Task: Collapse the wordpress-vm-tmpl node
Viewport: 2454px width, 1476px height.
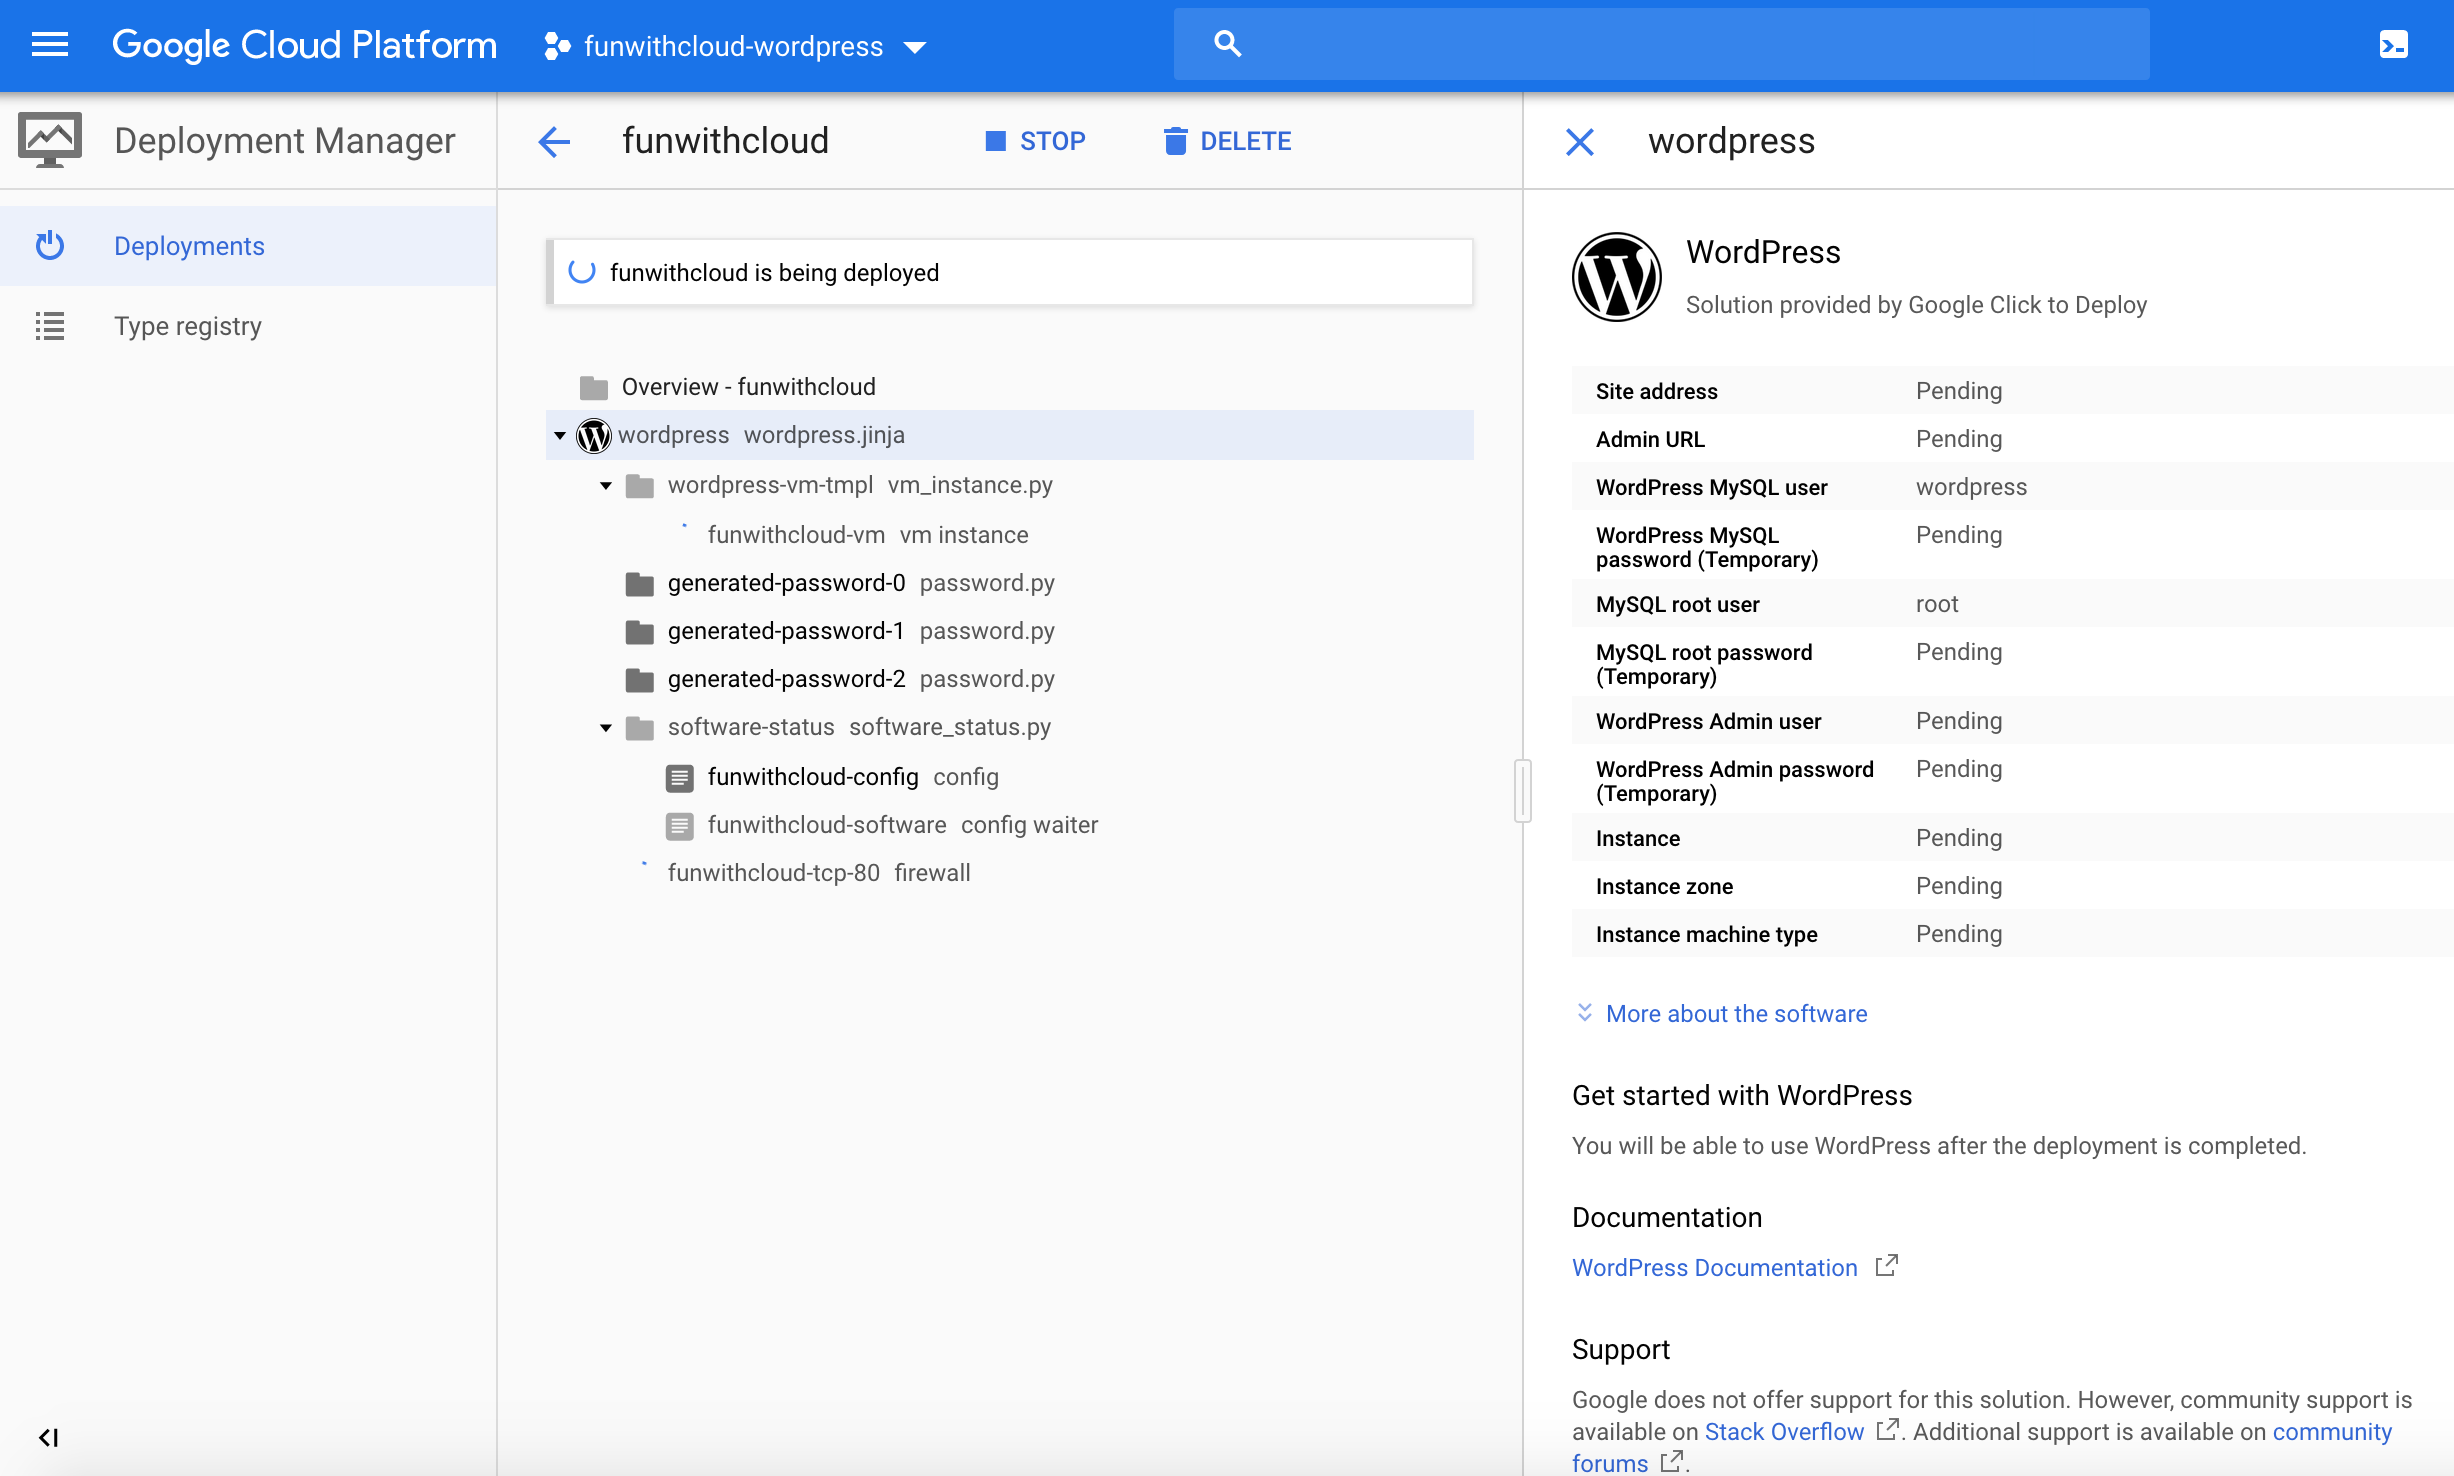Action: (x=606, y=485)
